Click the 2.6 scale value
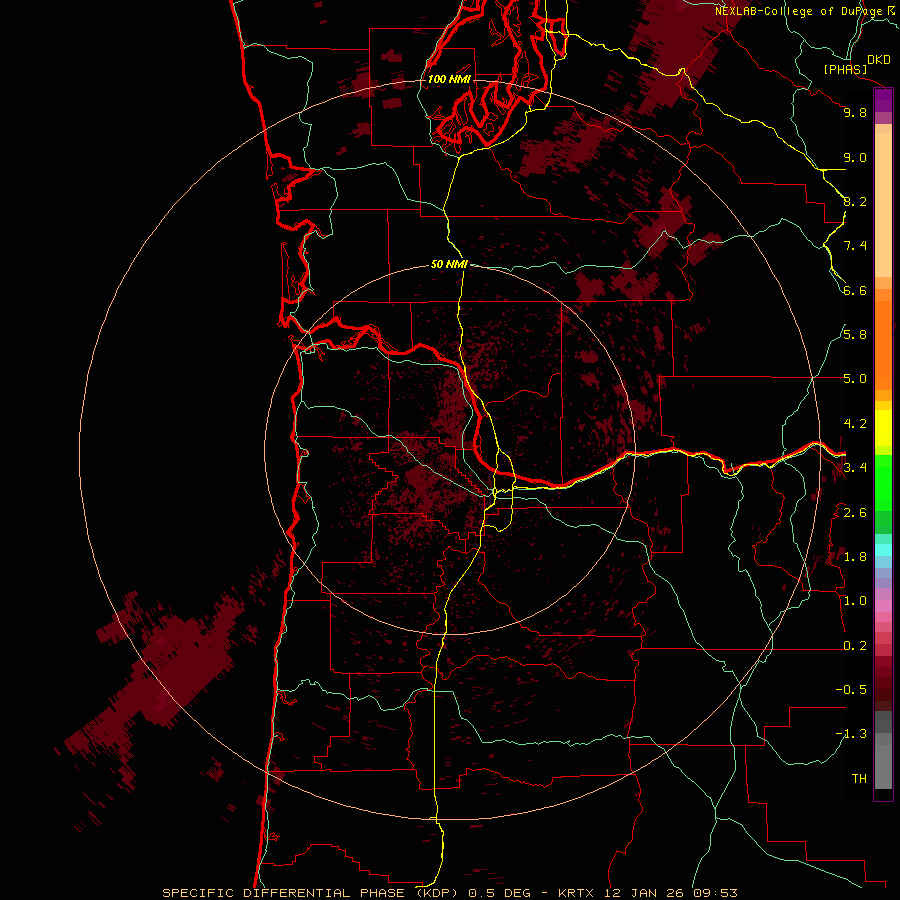The image size is (900, 900). coord(855,513)
